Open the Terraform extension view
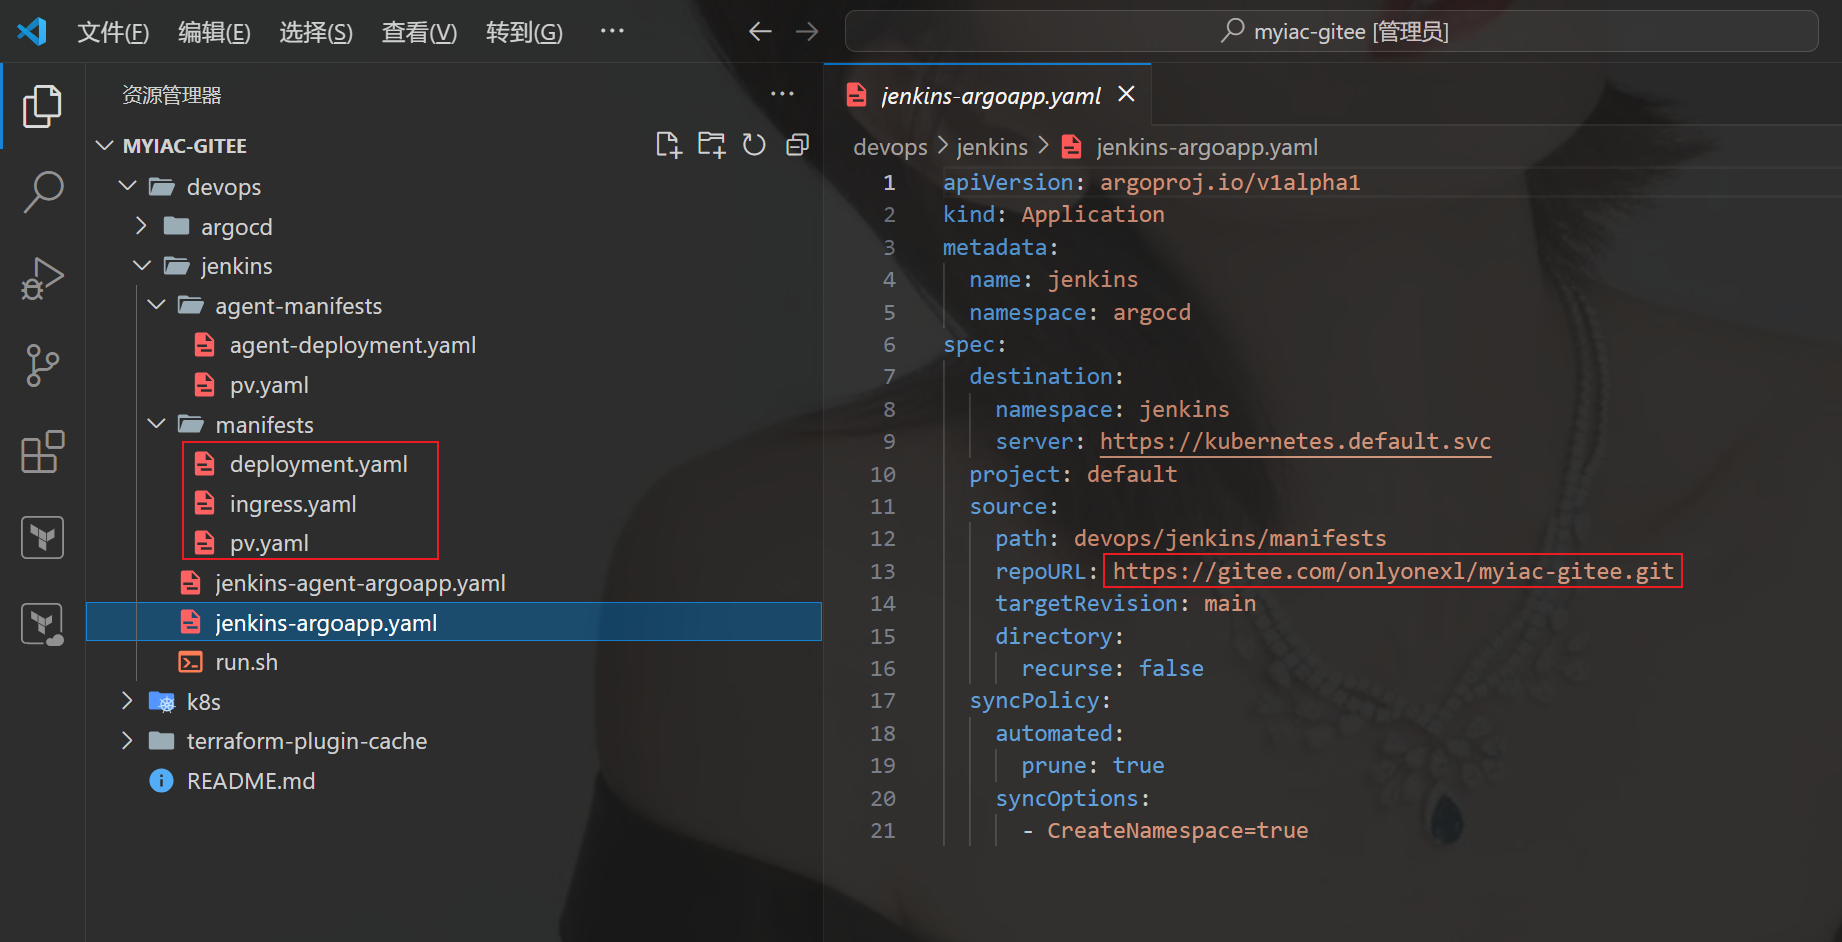Viewport: 1842px width, 942px height. pyautogui.click(x=42, y=538)
